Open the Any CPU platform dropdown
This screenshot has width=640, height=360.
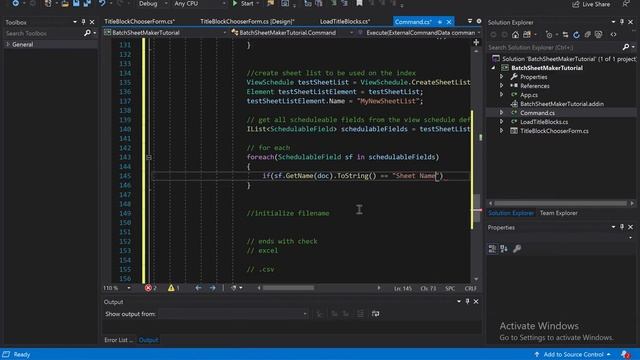199,3
